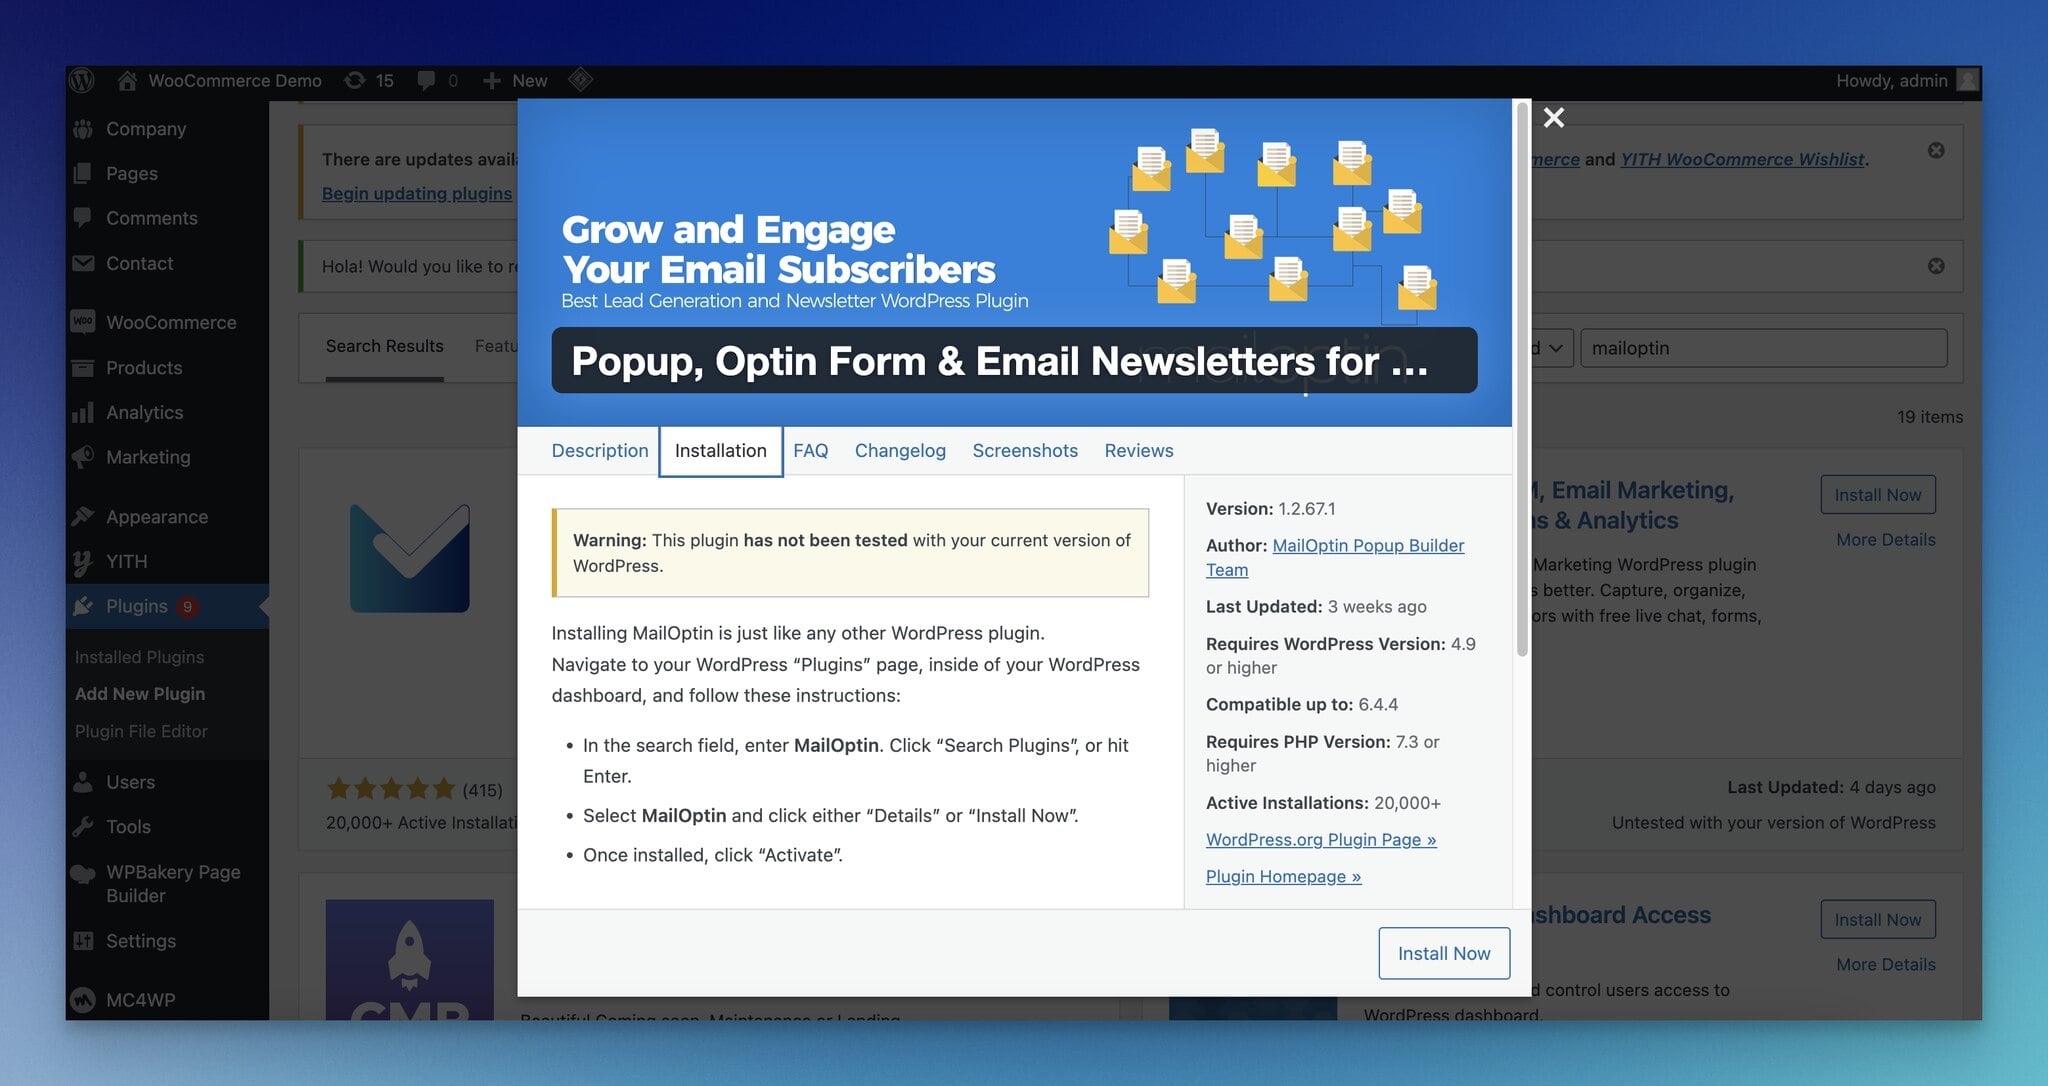Focus the plugin search field containing mailoptin

[1764, 348]
